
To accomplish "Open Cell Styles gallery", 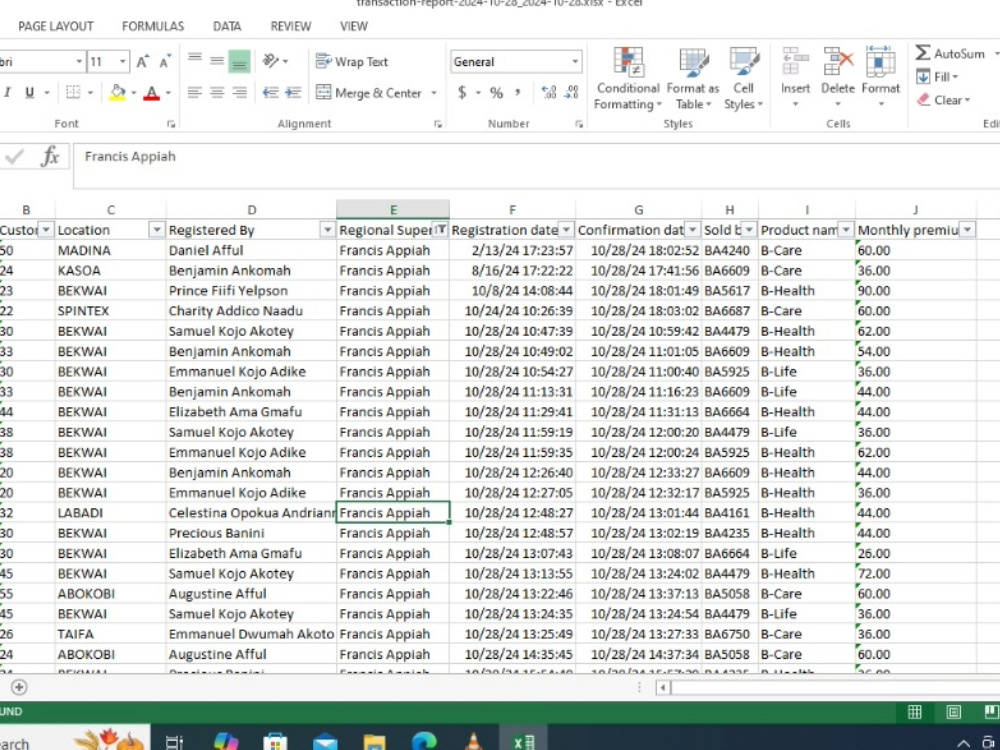I will pyautogui.click(x=743, y=79).
